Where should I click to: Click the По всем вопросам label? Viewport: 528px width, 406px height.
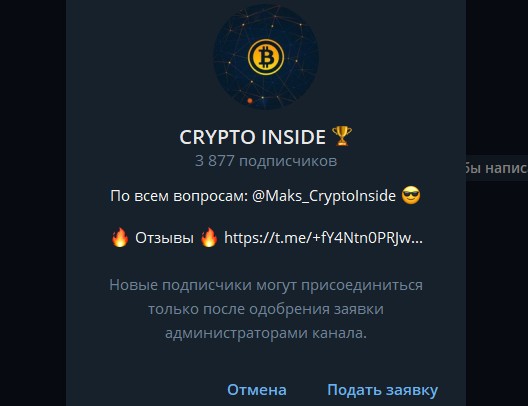coord(179,196)
